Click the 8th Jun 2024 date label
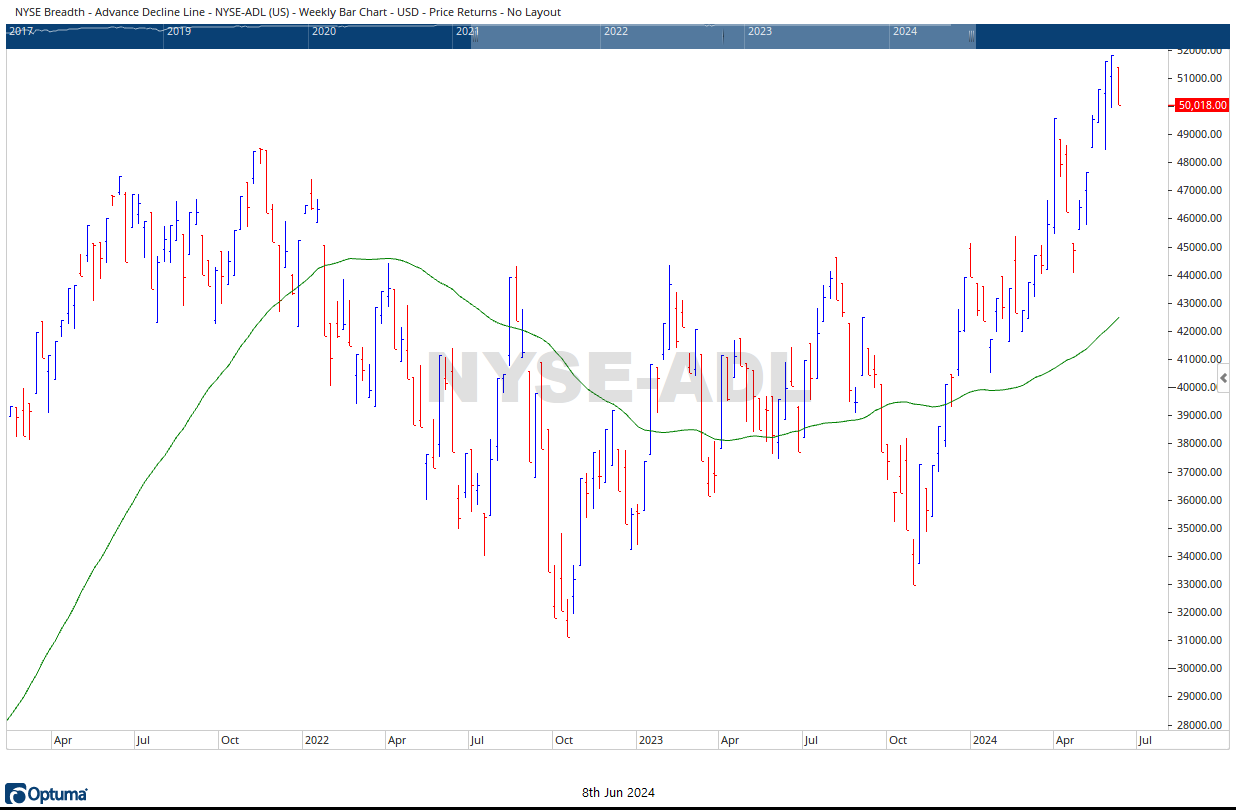The image size is (1236, 810). click(x=618, y=793)
